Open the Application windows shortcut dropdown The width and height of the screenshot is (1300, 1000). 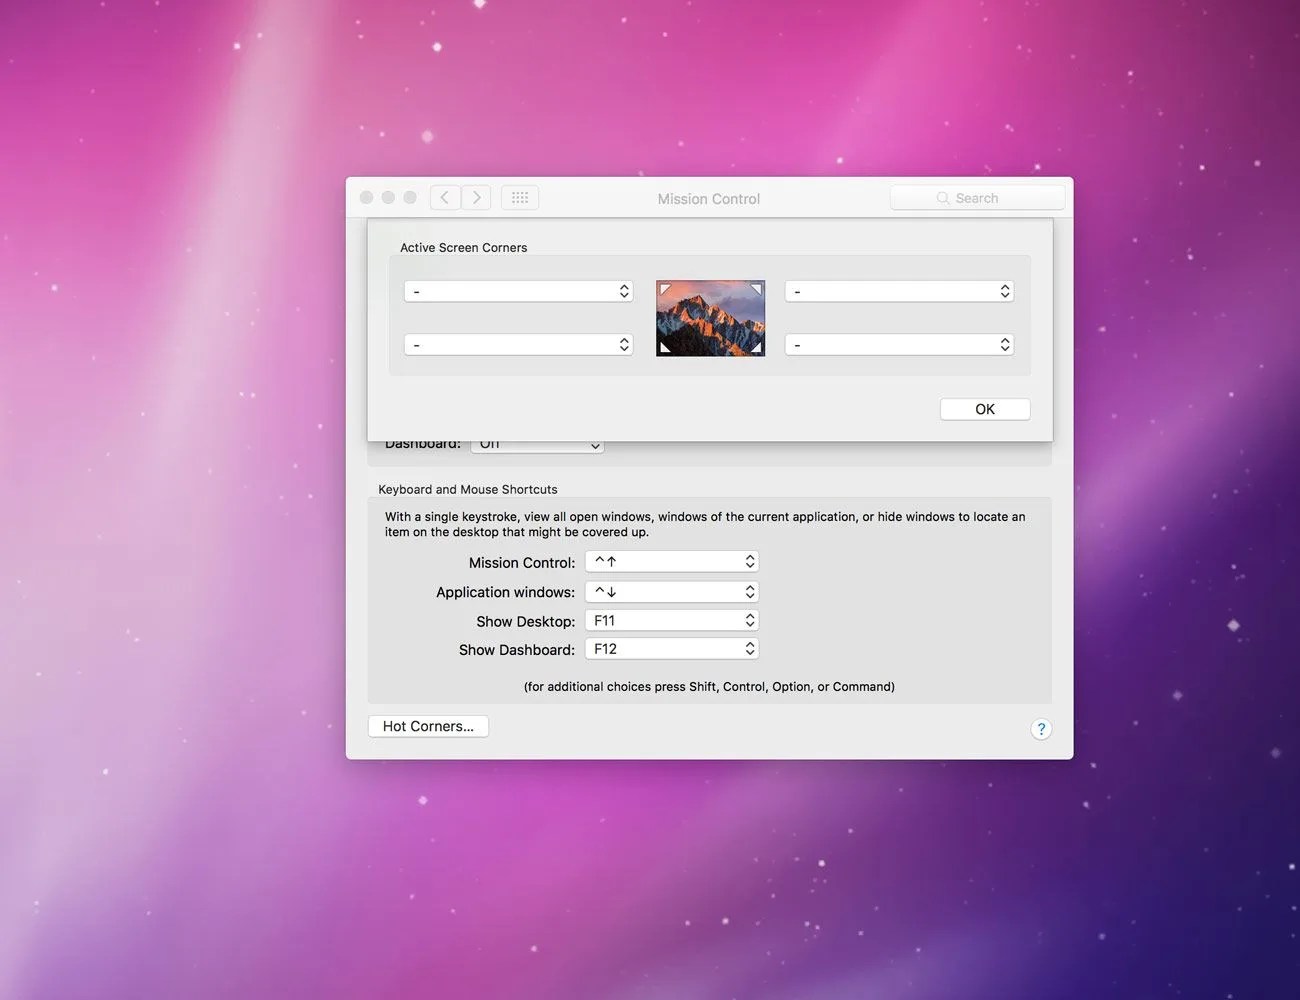(x=672, y=592)
